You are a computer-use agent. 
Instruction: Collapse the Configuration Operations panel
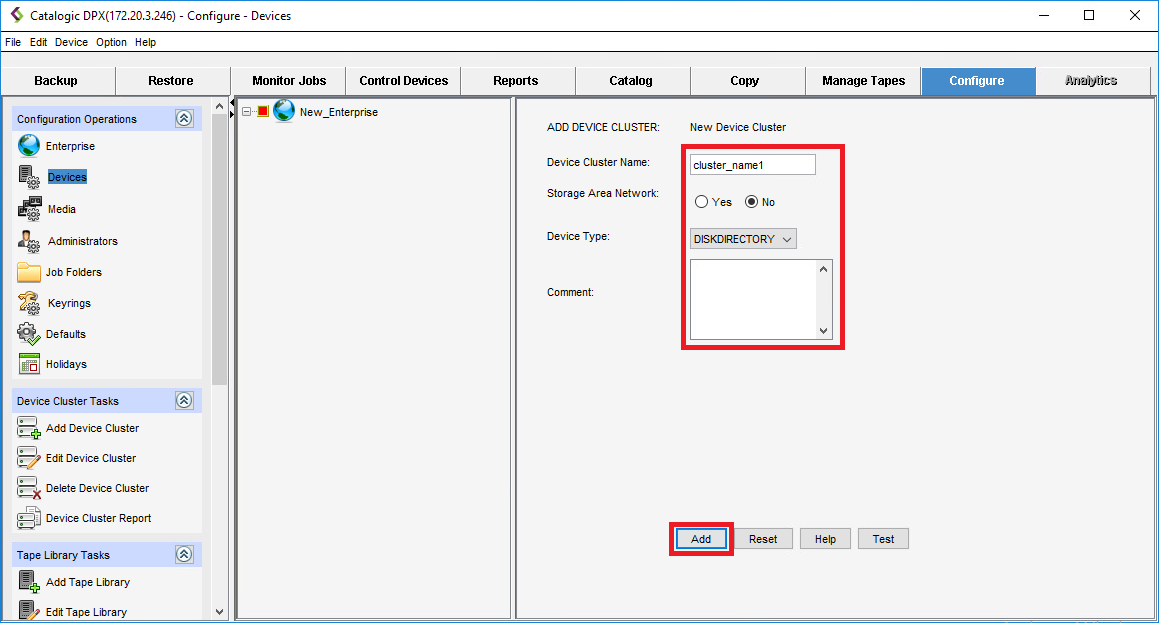184,118
